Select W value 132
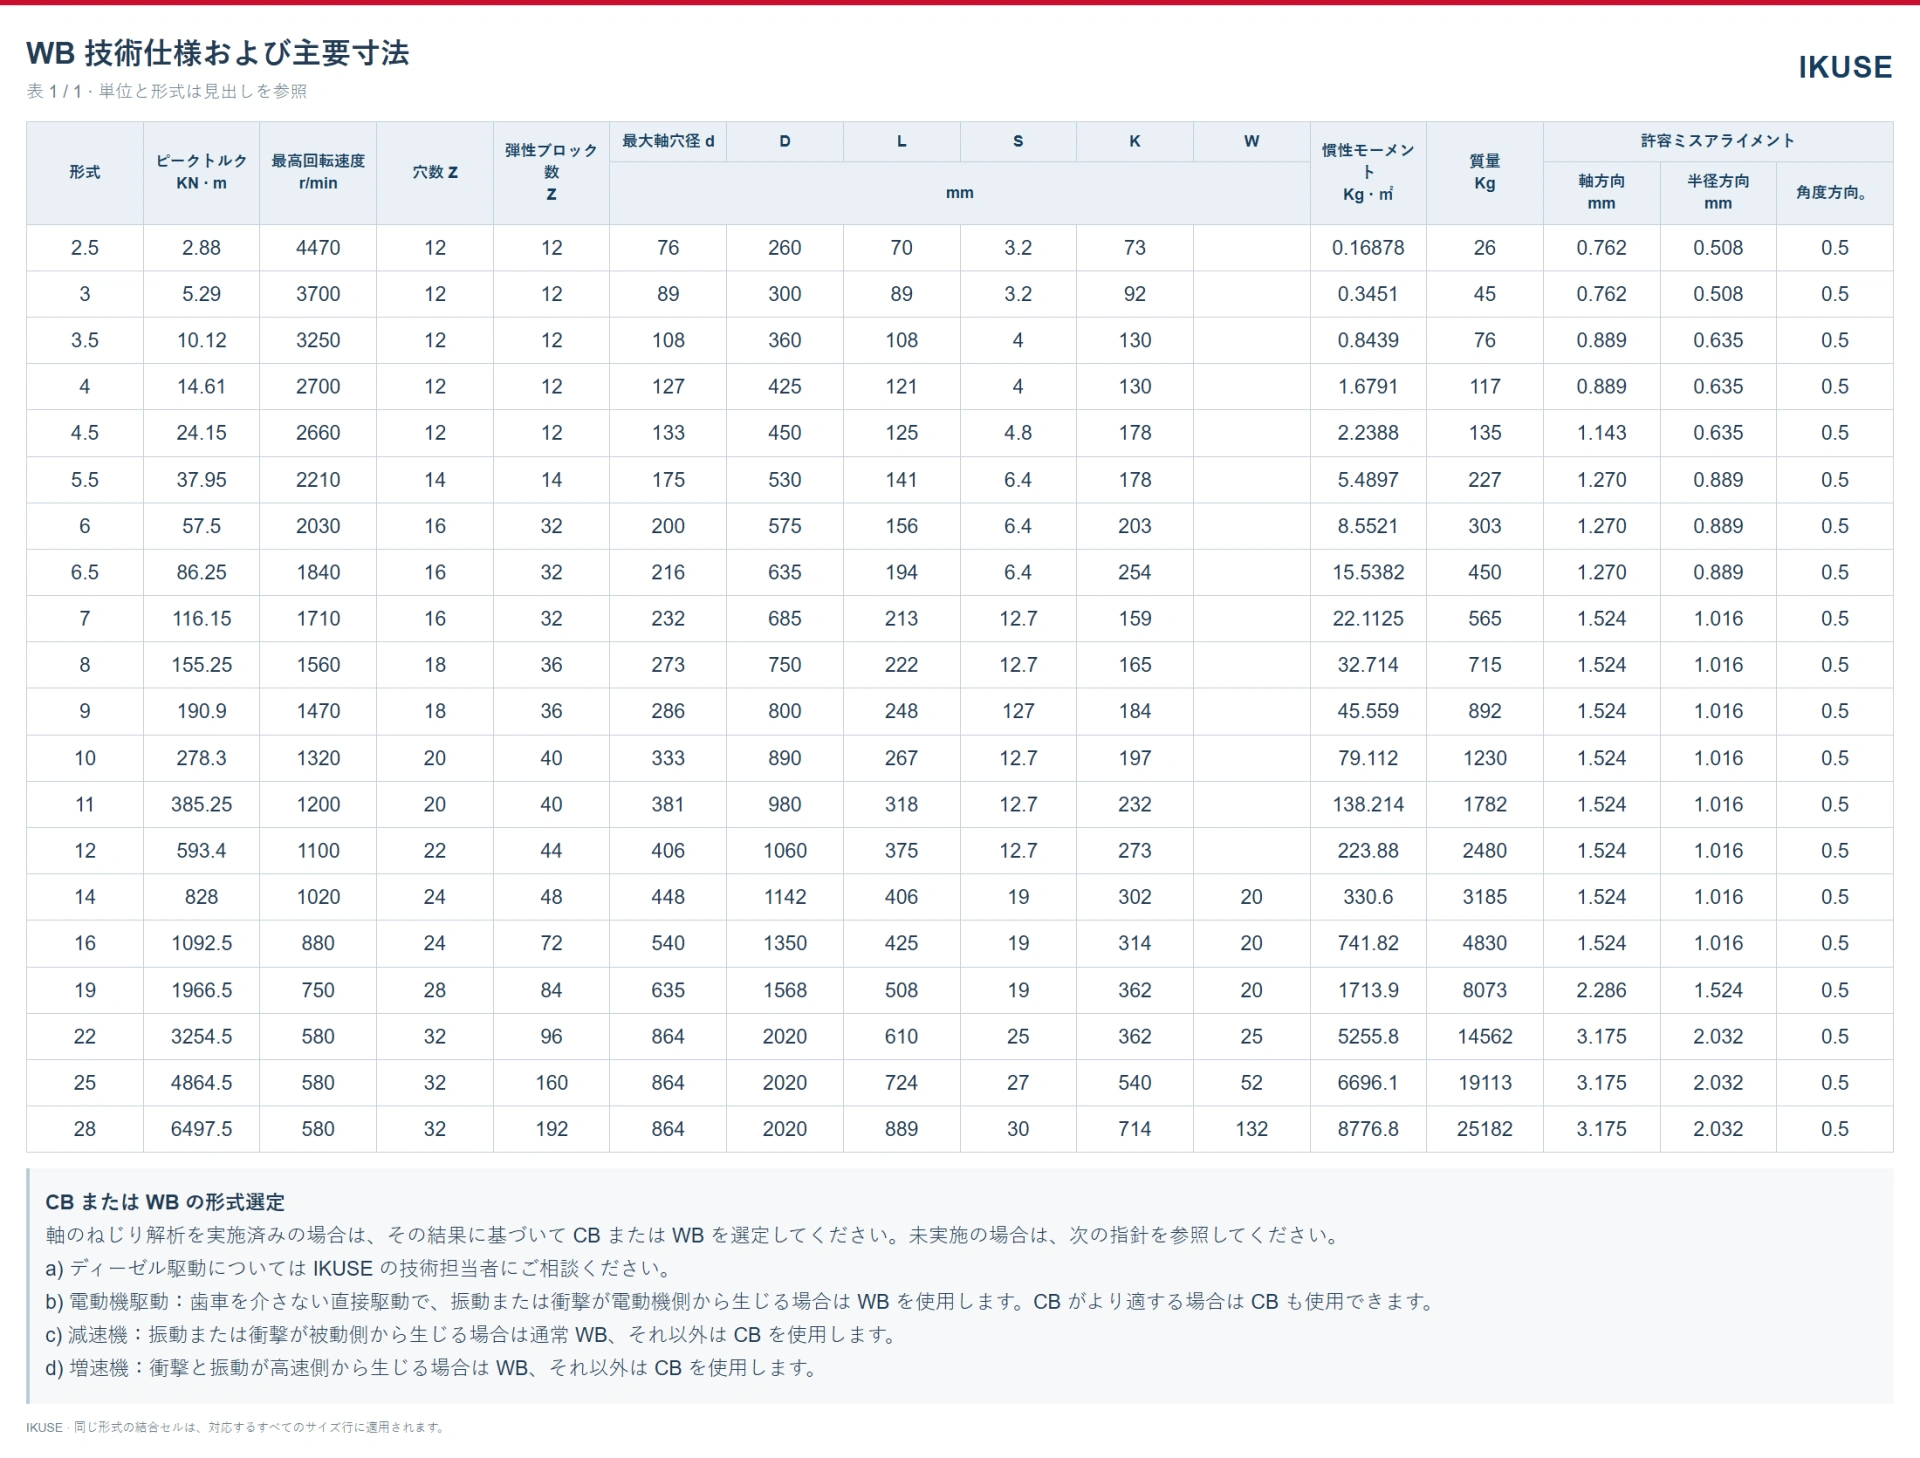 click(x=1251, y=1129)
